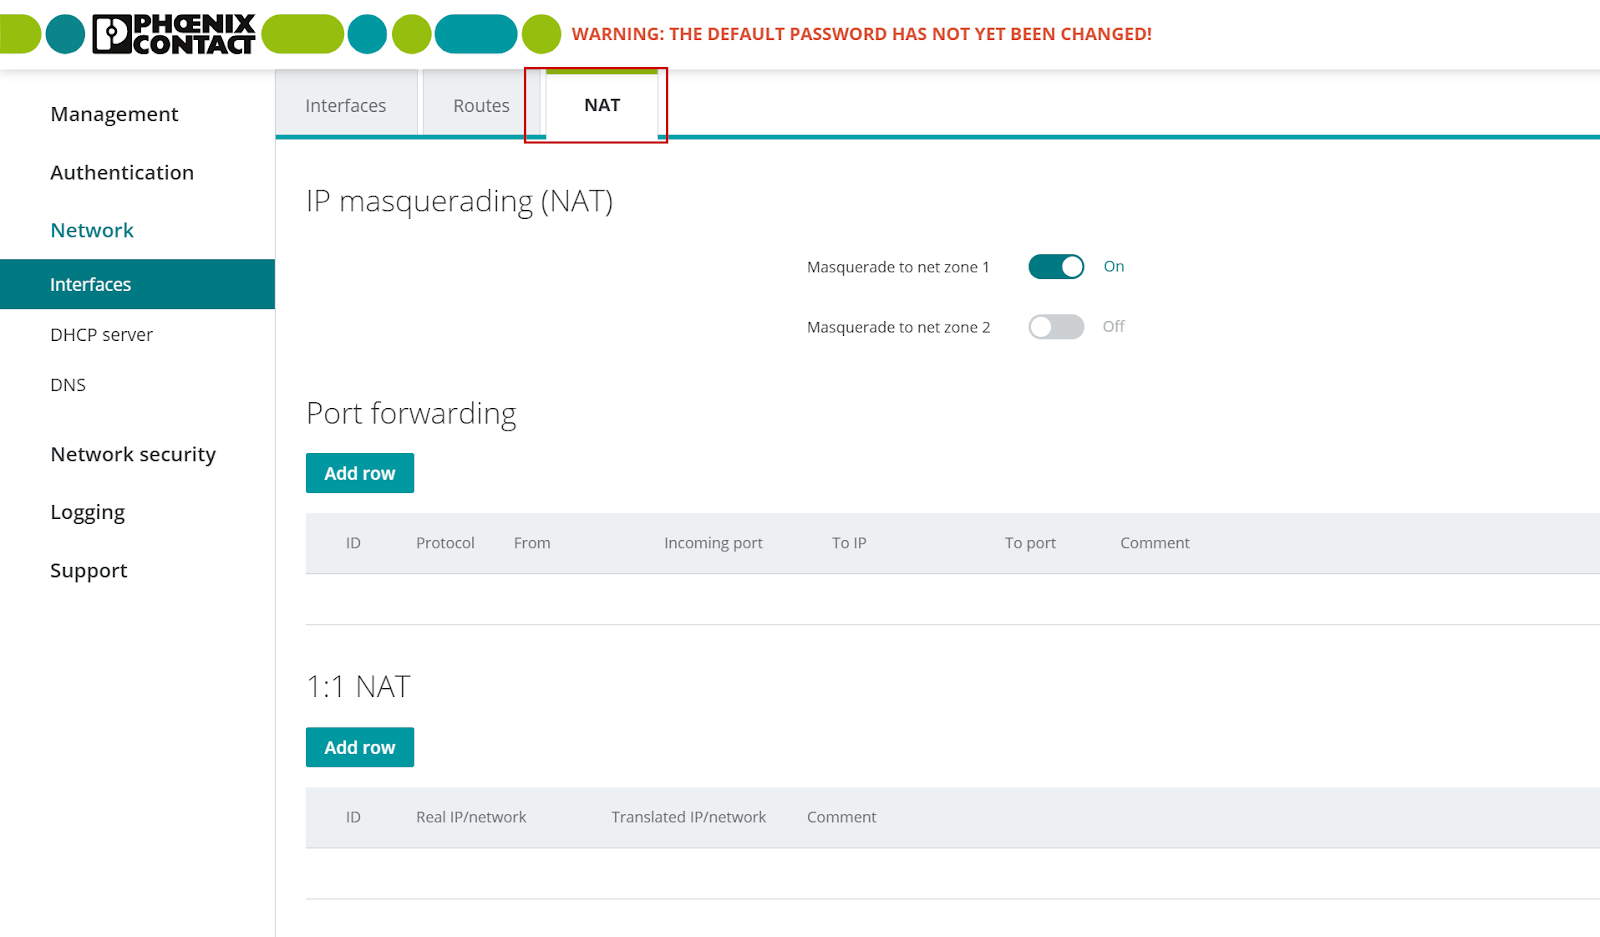
Task: Open Support in the sidebar
Action: pos(89,570)
